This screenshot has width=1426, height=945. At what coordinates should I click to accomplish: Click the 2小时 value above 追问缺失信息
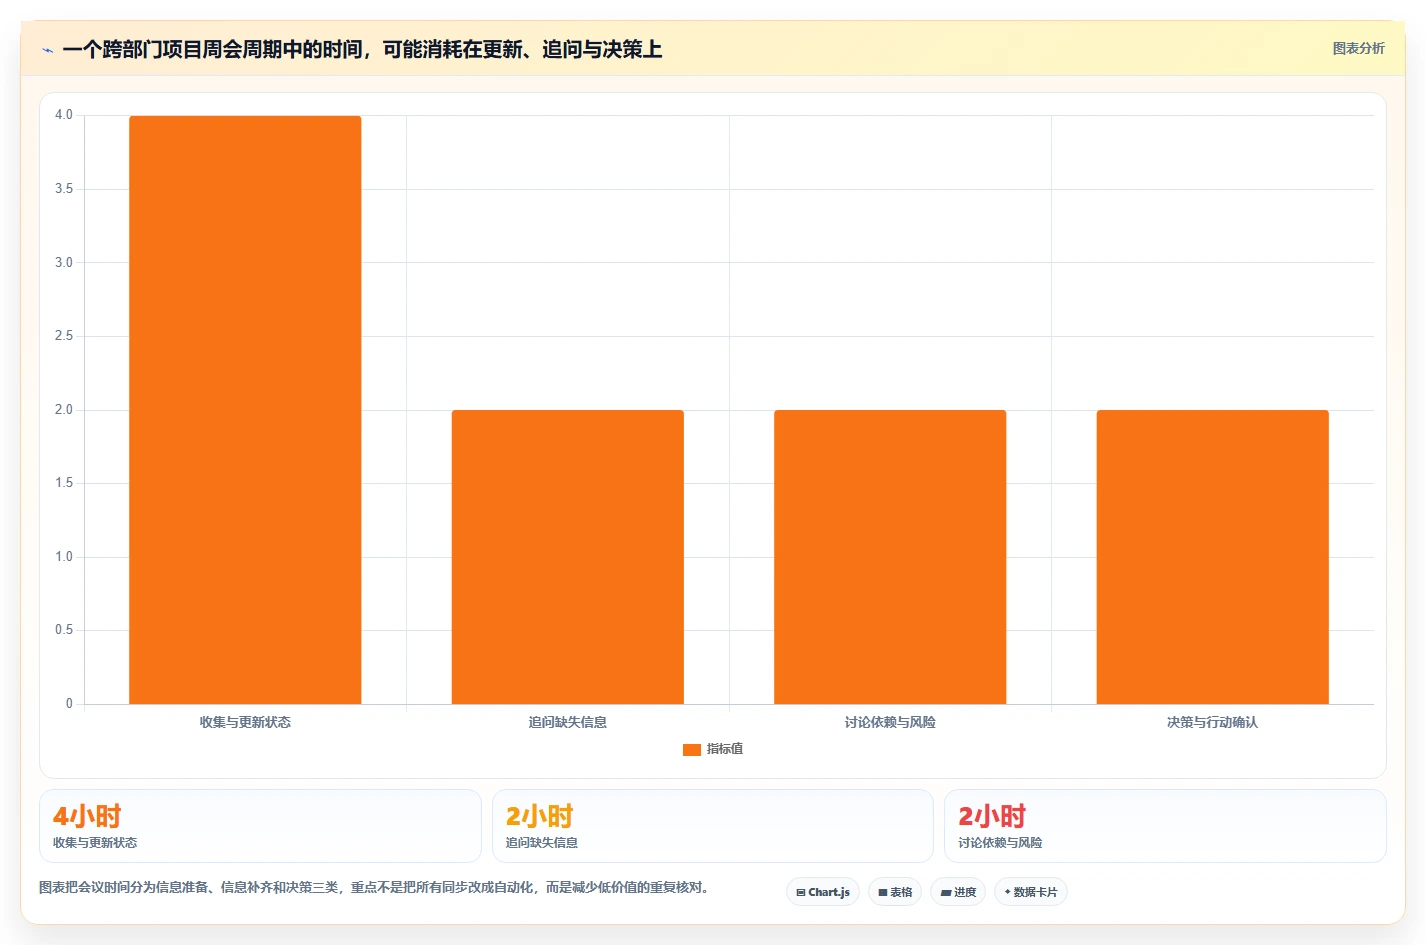coord(540,816)
